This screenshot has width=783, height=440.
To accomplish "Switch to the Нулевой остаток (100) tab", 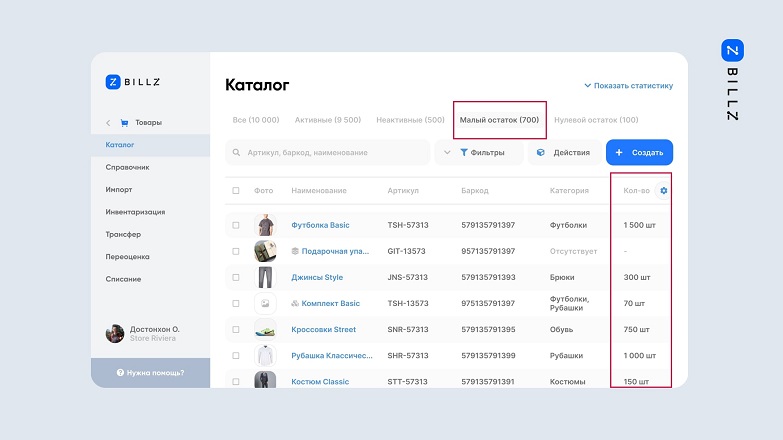I will [596, 120].
